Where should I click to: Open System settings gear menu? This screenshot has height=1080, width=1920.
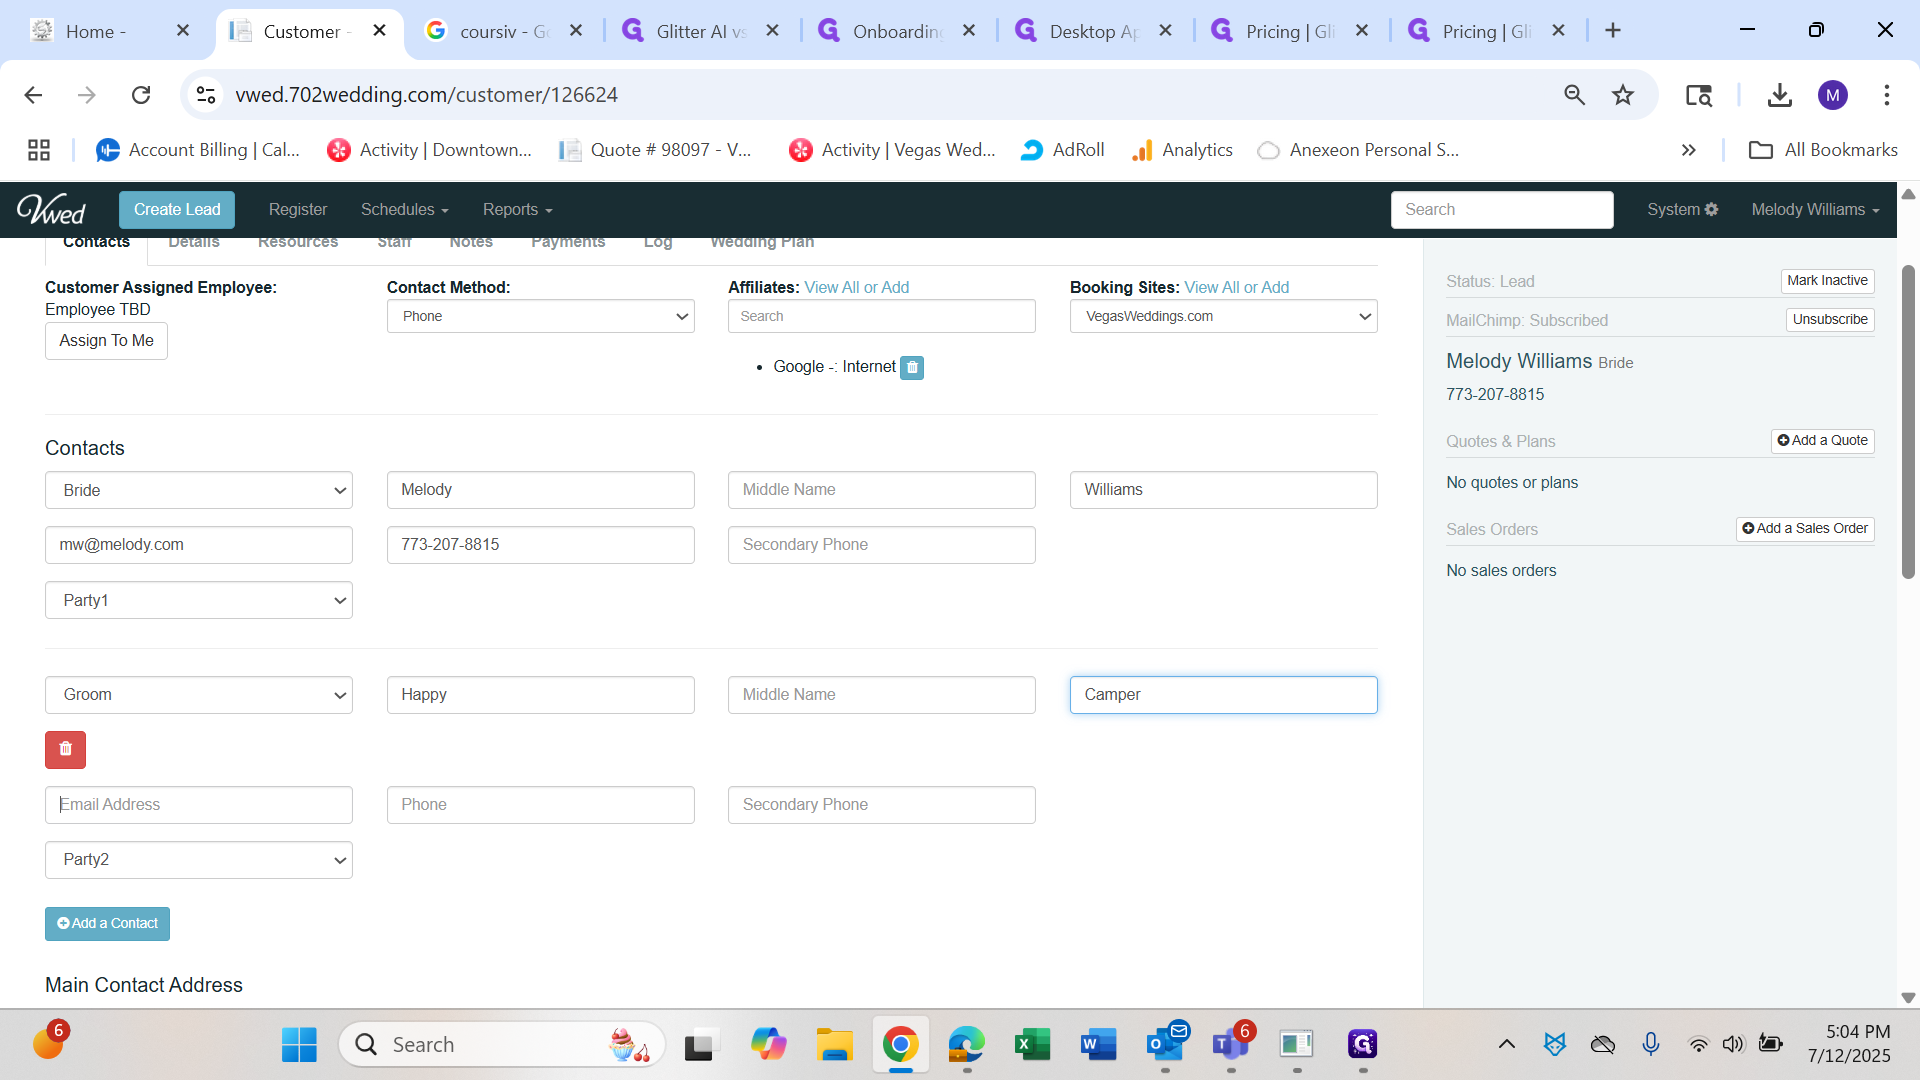click(1682, 209)
